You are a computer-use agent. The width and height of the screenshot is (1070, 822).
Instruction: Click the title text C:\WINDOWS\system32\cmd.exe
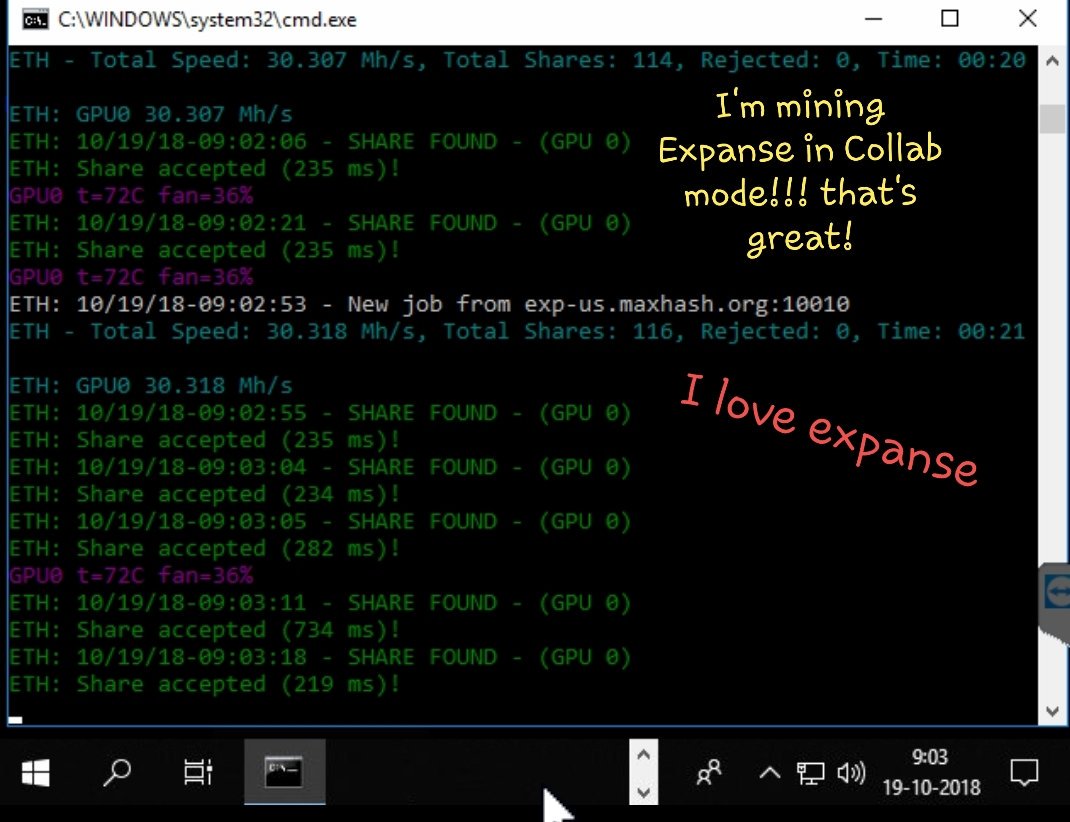[x=207, y=20]
